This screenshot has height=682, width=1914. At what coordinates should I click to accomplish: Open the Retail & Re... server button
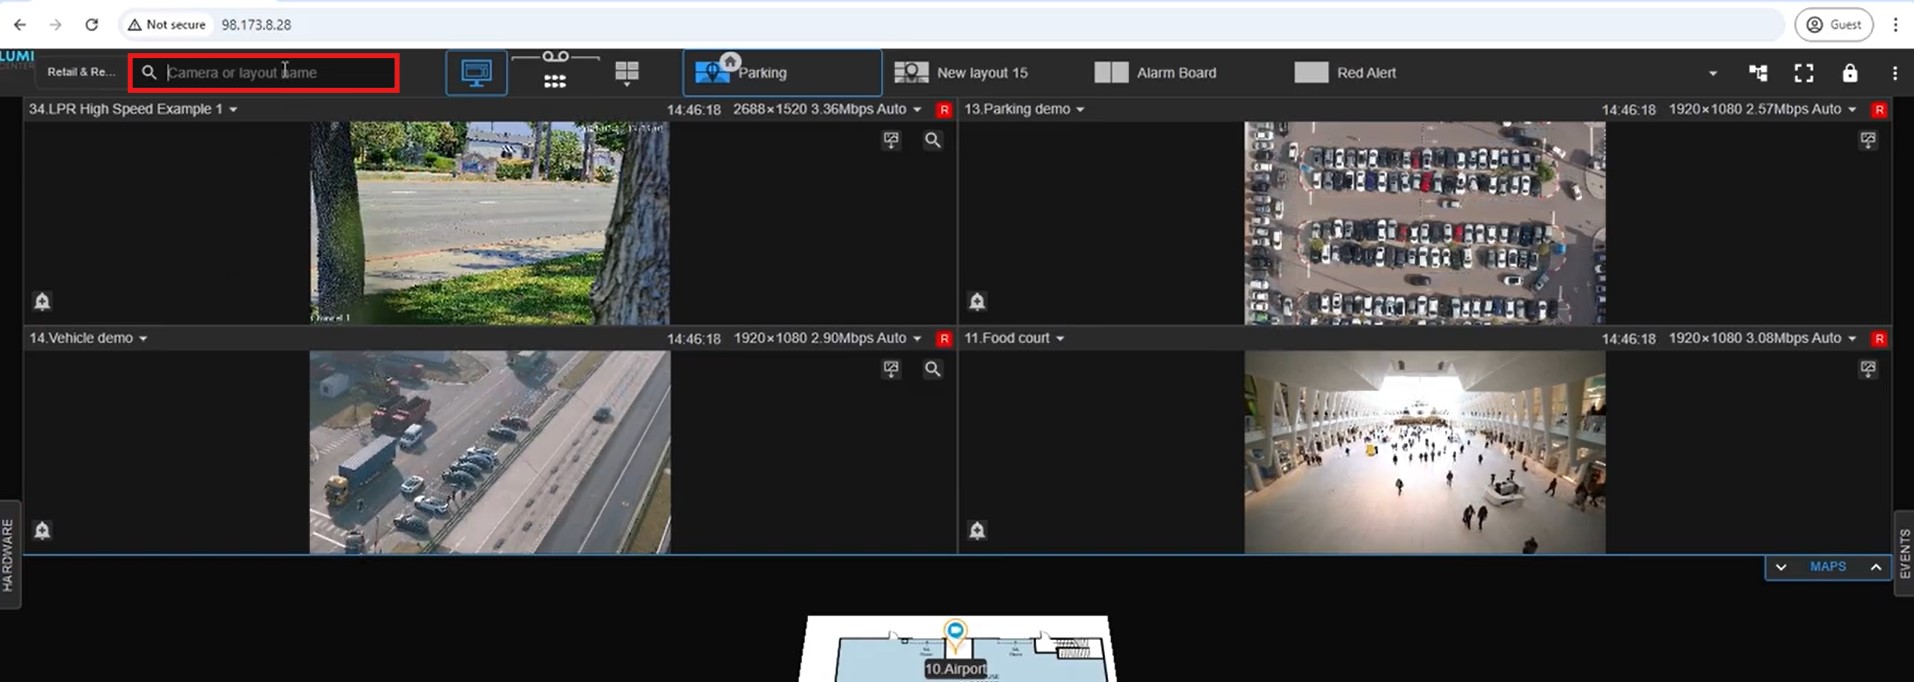[81, 72]
